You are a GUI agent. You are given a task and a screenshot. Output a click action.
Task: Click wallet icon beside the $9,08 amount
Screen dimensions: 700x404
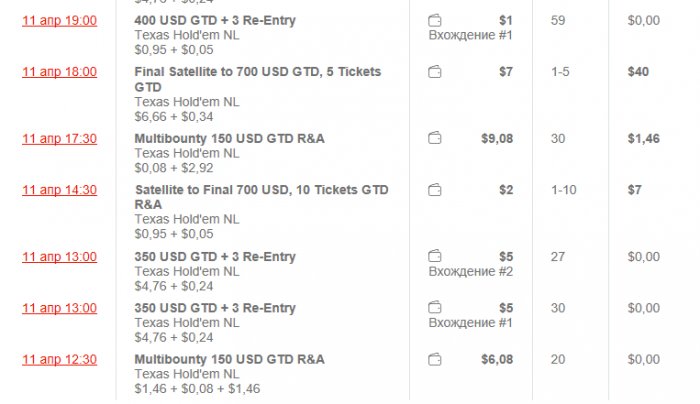pos(435,139)
